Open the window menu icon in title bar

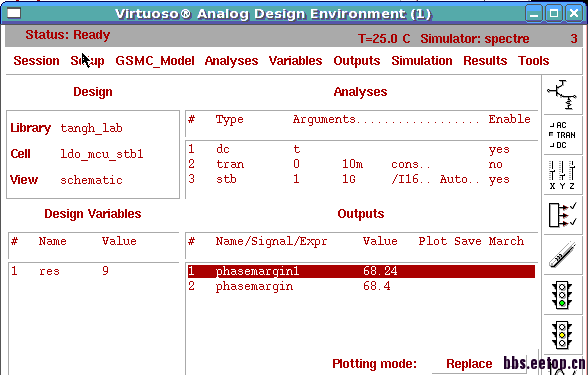14,14
